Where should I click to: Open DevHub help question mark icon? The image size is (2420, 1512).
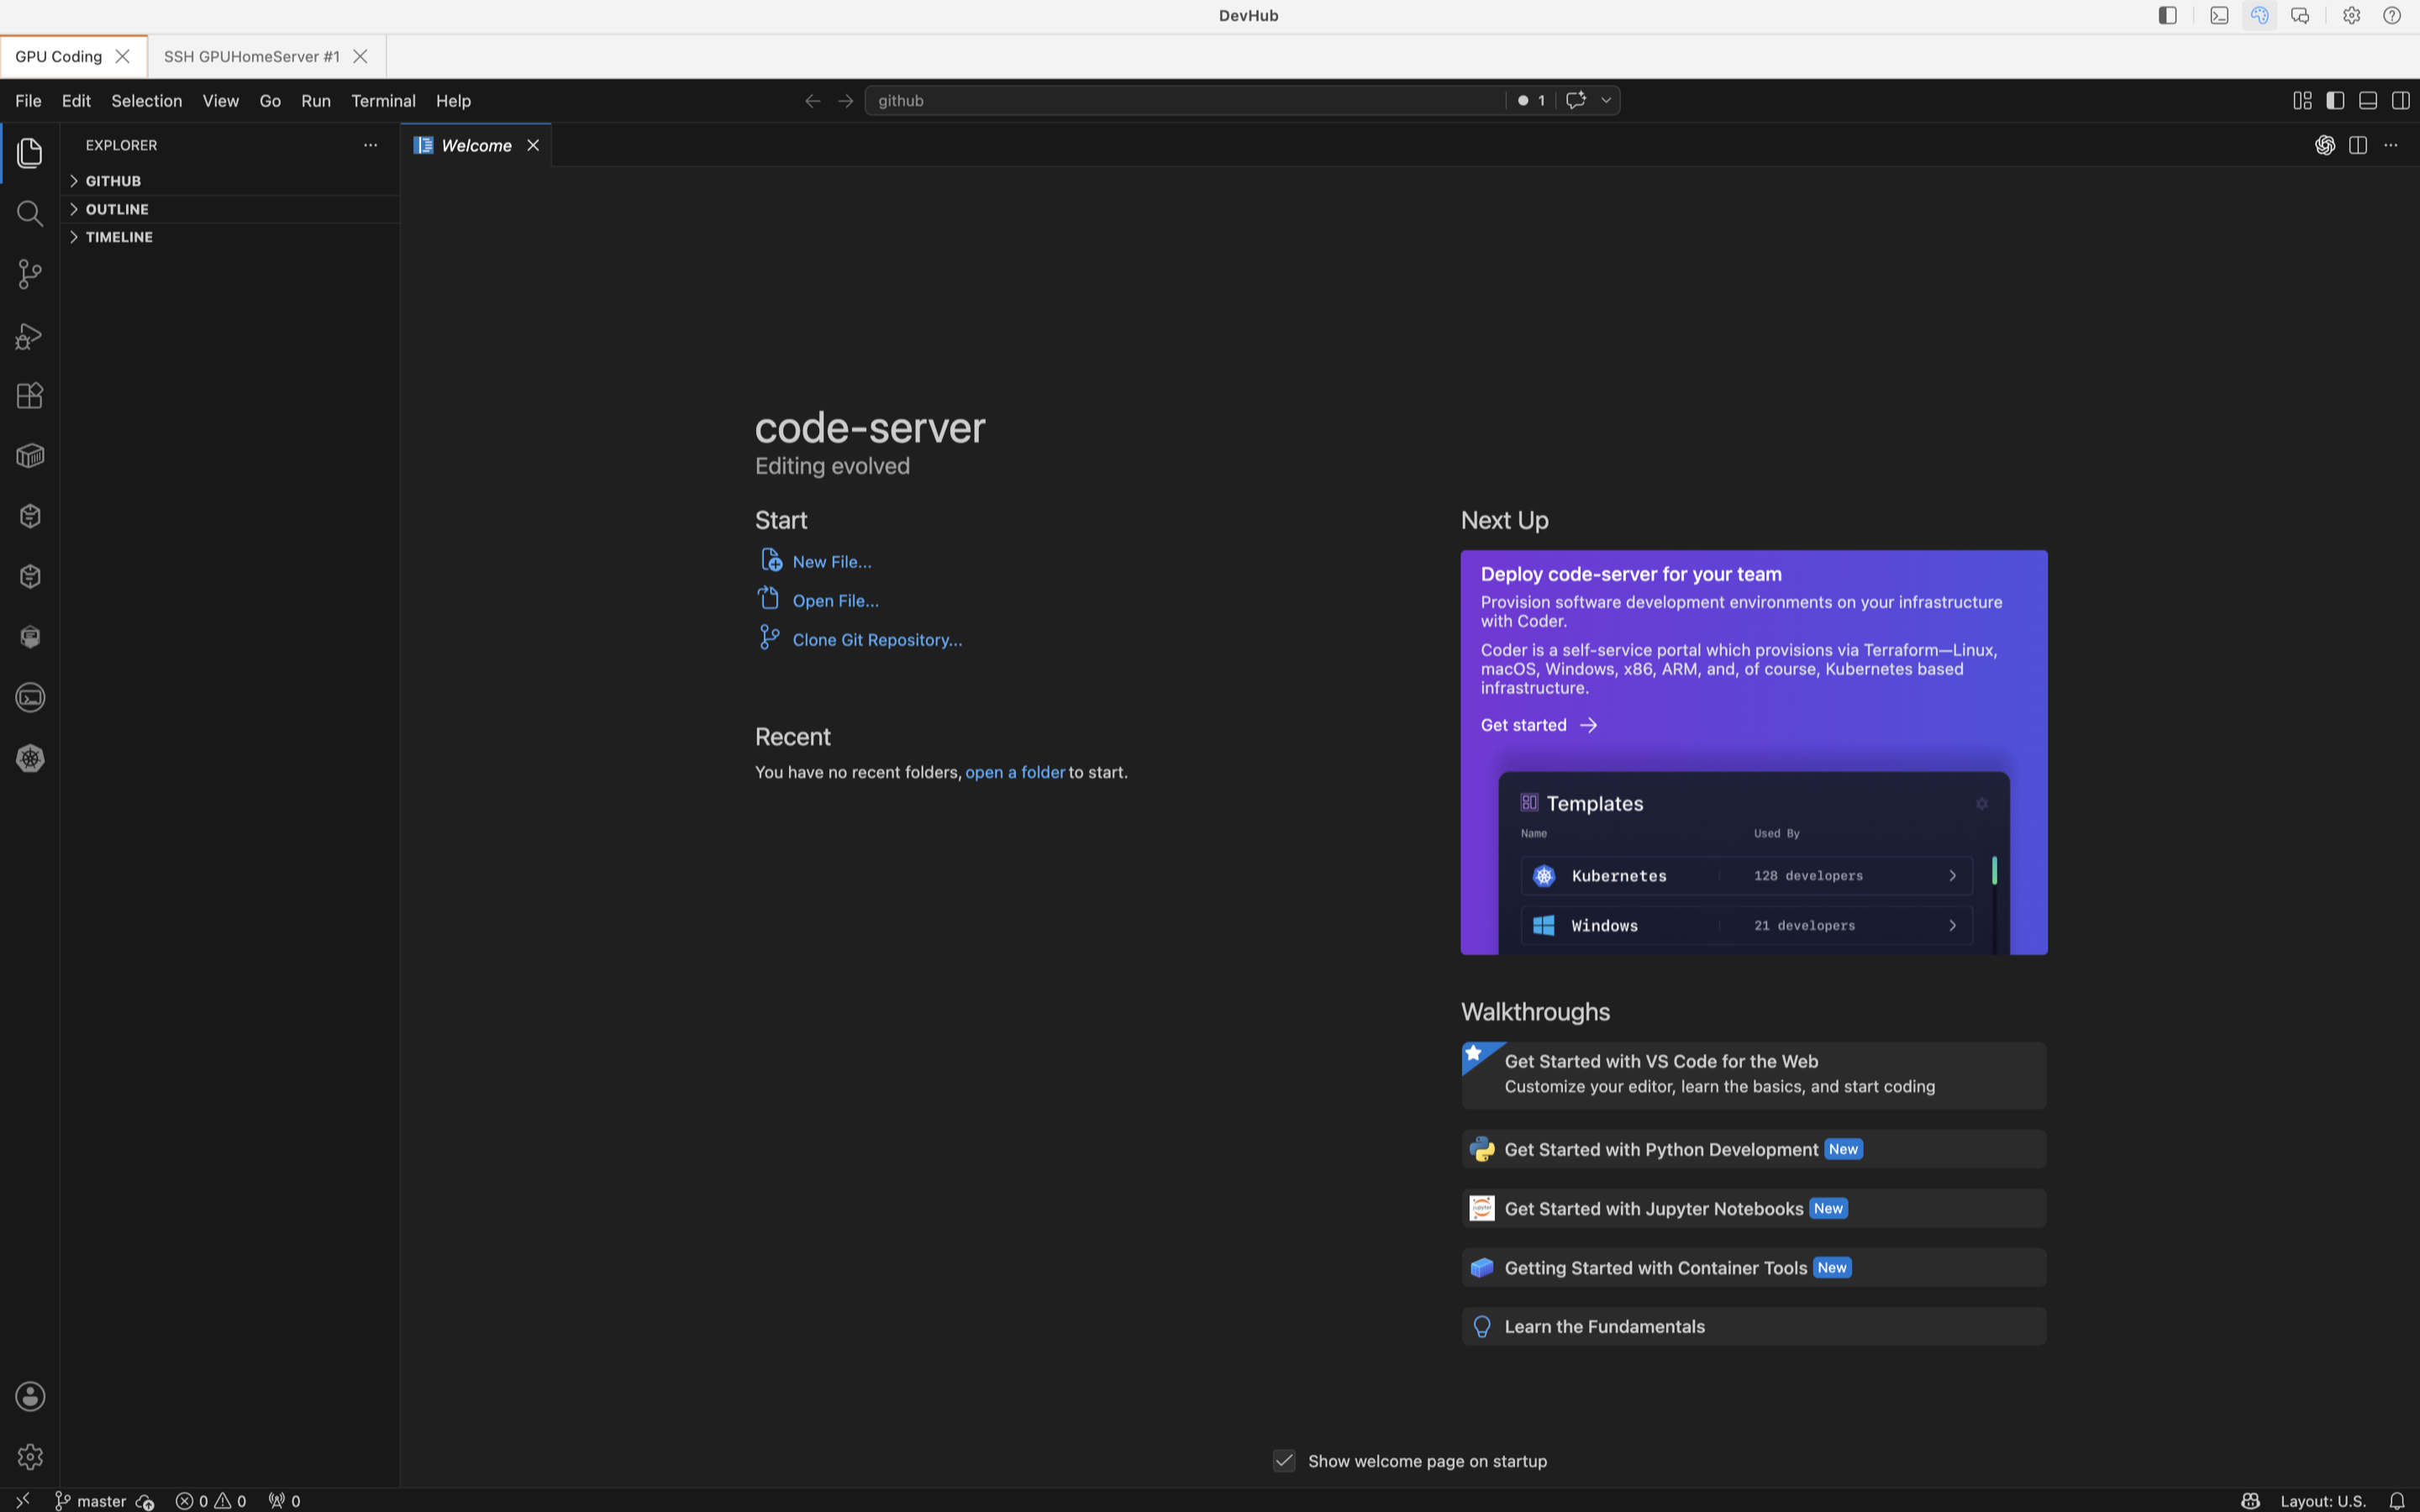[x=2391, y=16]
